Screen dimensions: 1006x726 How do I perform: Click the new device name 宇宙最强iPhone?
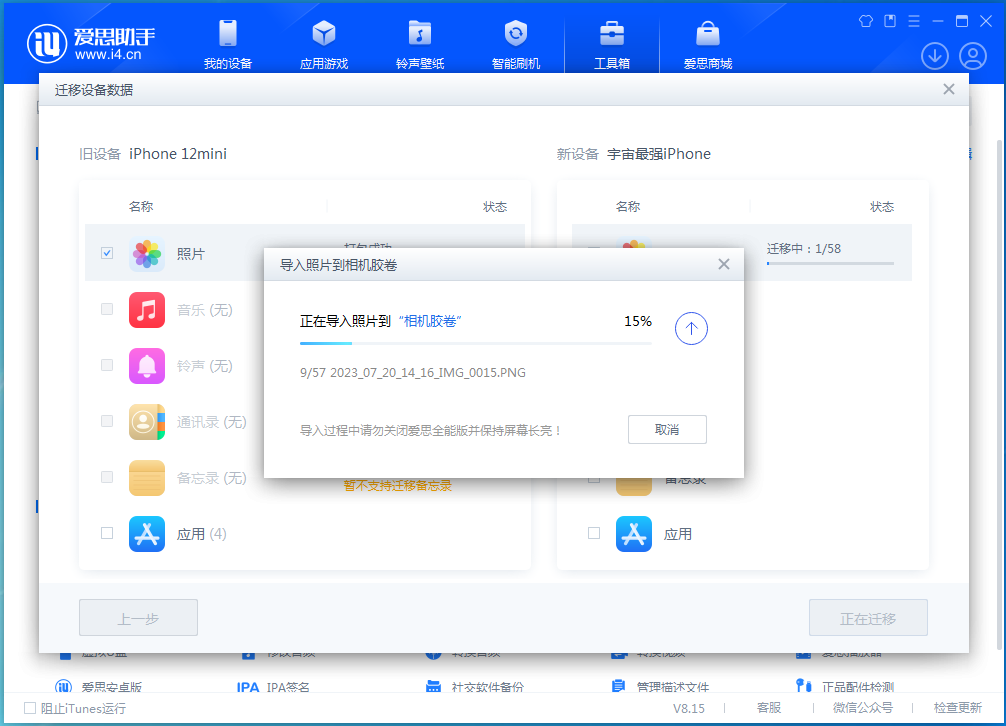click(x=659, y=154)
